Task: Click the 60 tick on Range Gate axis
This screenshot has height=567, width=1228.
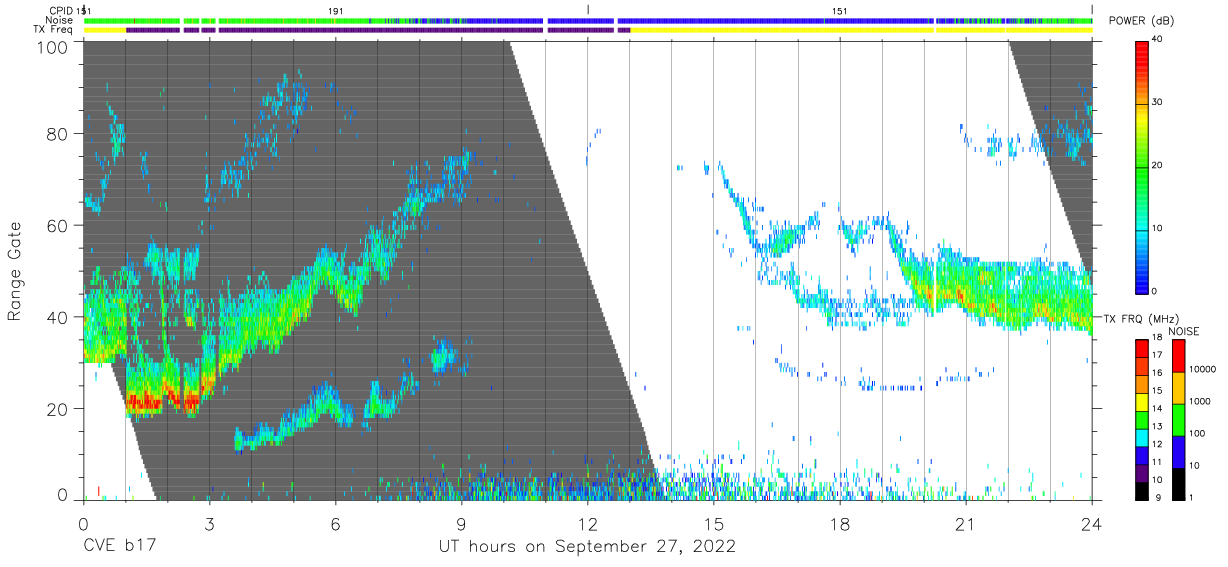Action: pyautogui.click(x=59, y=226)
